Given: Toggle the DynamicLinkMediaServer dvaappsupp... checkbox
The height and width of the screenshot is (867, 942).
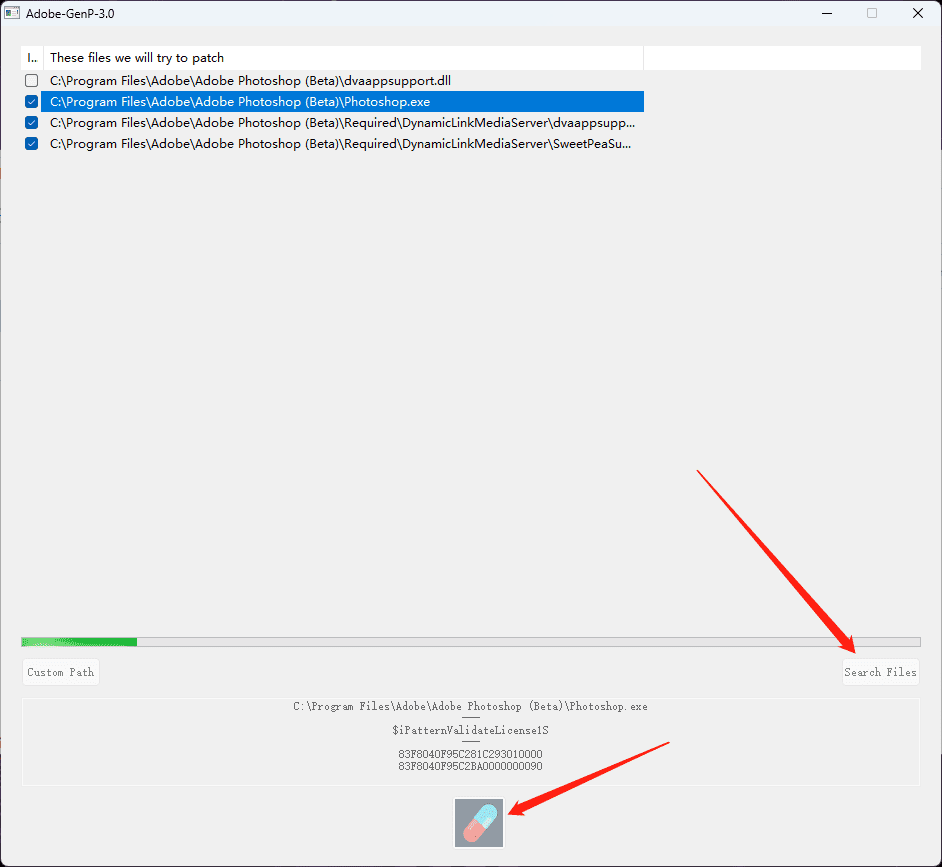Looking at the screenshot, I should pyautogui.click(x=32, y=123).
